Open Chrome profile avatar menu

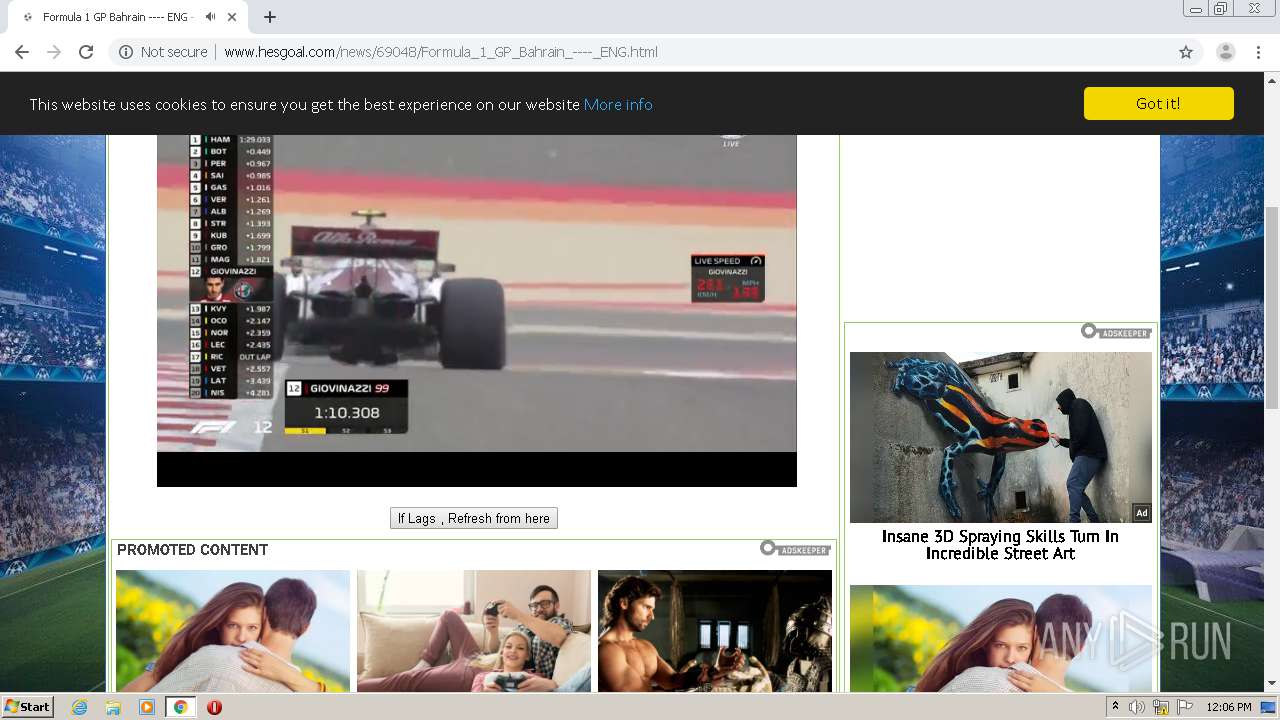click(x=1225, y=52)
